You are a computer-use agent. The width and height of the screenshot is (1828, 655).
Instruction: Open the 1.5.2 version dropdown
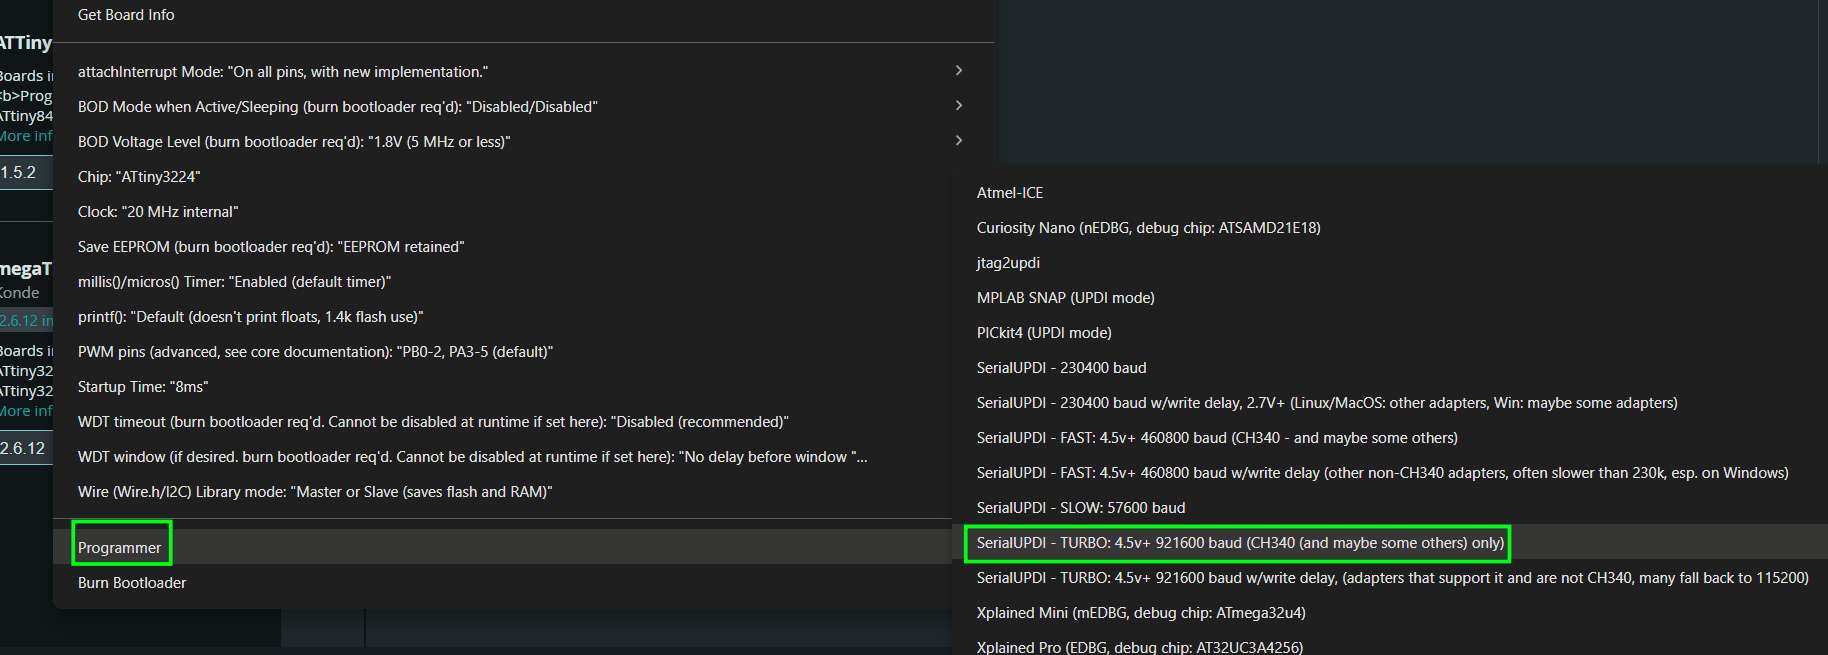point(25,173)
